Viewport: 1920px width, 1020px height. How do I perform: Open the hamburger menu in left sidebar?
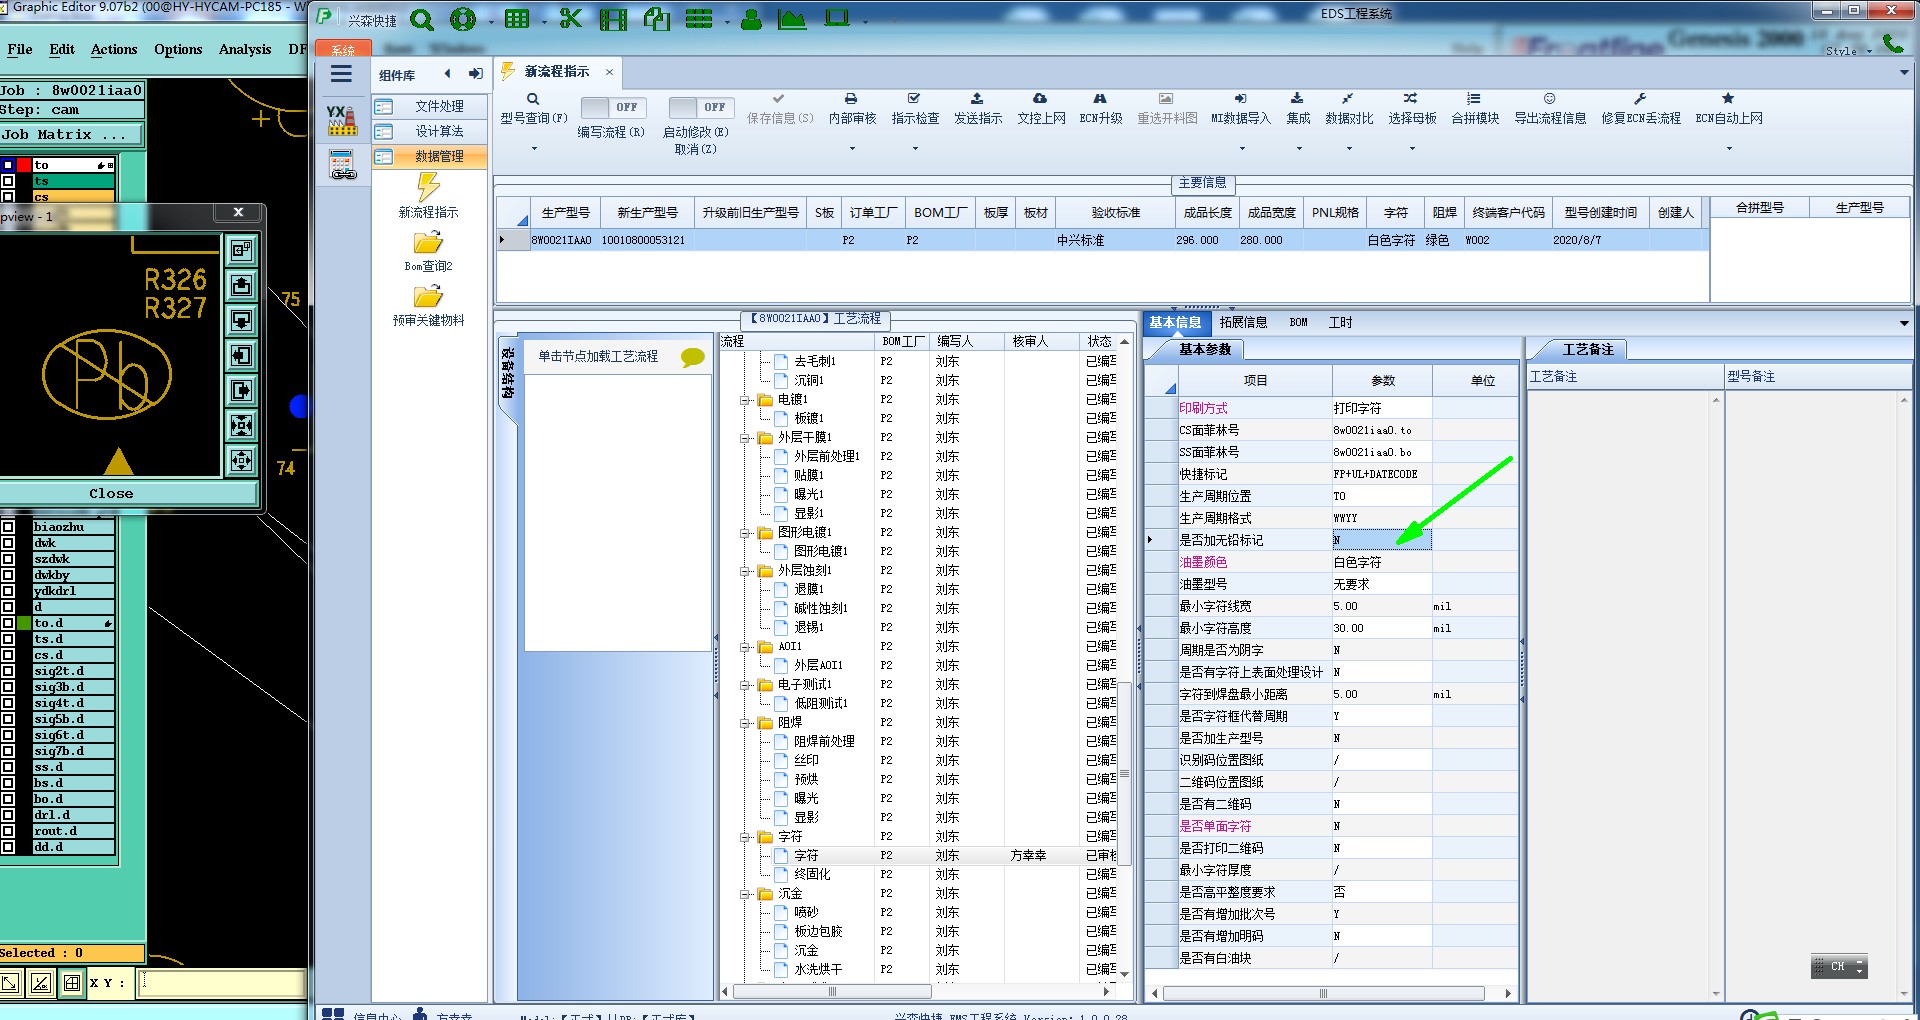(x=341, y=74)
